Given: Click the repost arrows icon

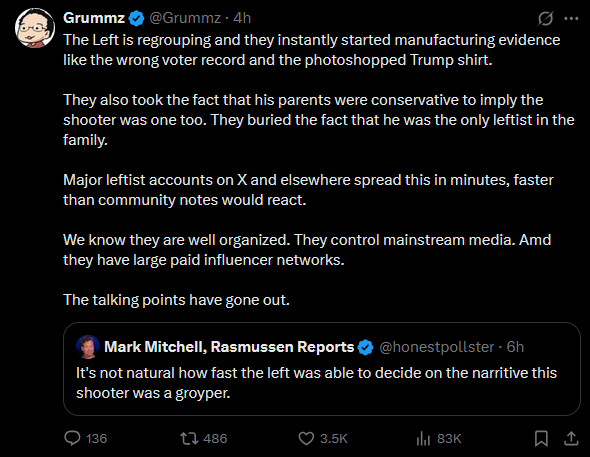Looking at the screenshot, I should (189, 439).
